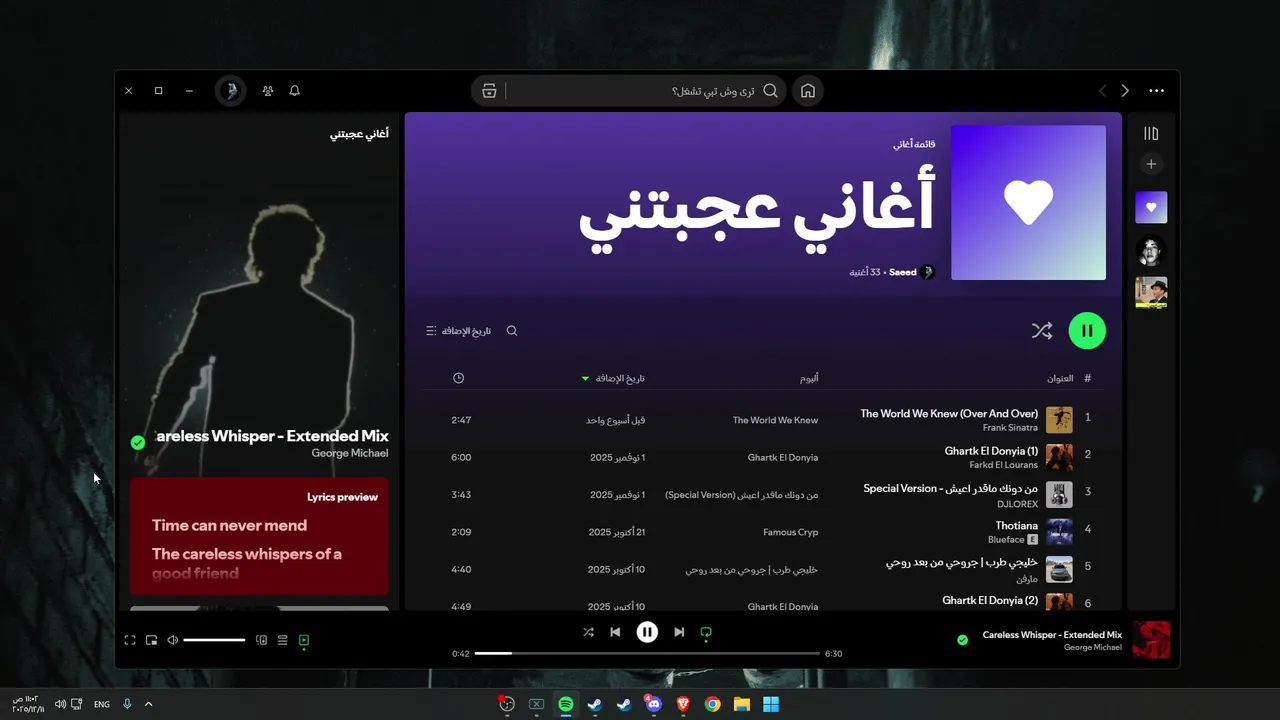Sort by the 'ألبوم' column header
The width and height of the screenshot is (1280, 720).
pos(809,378)
